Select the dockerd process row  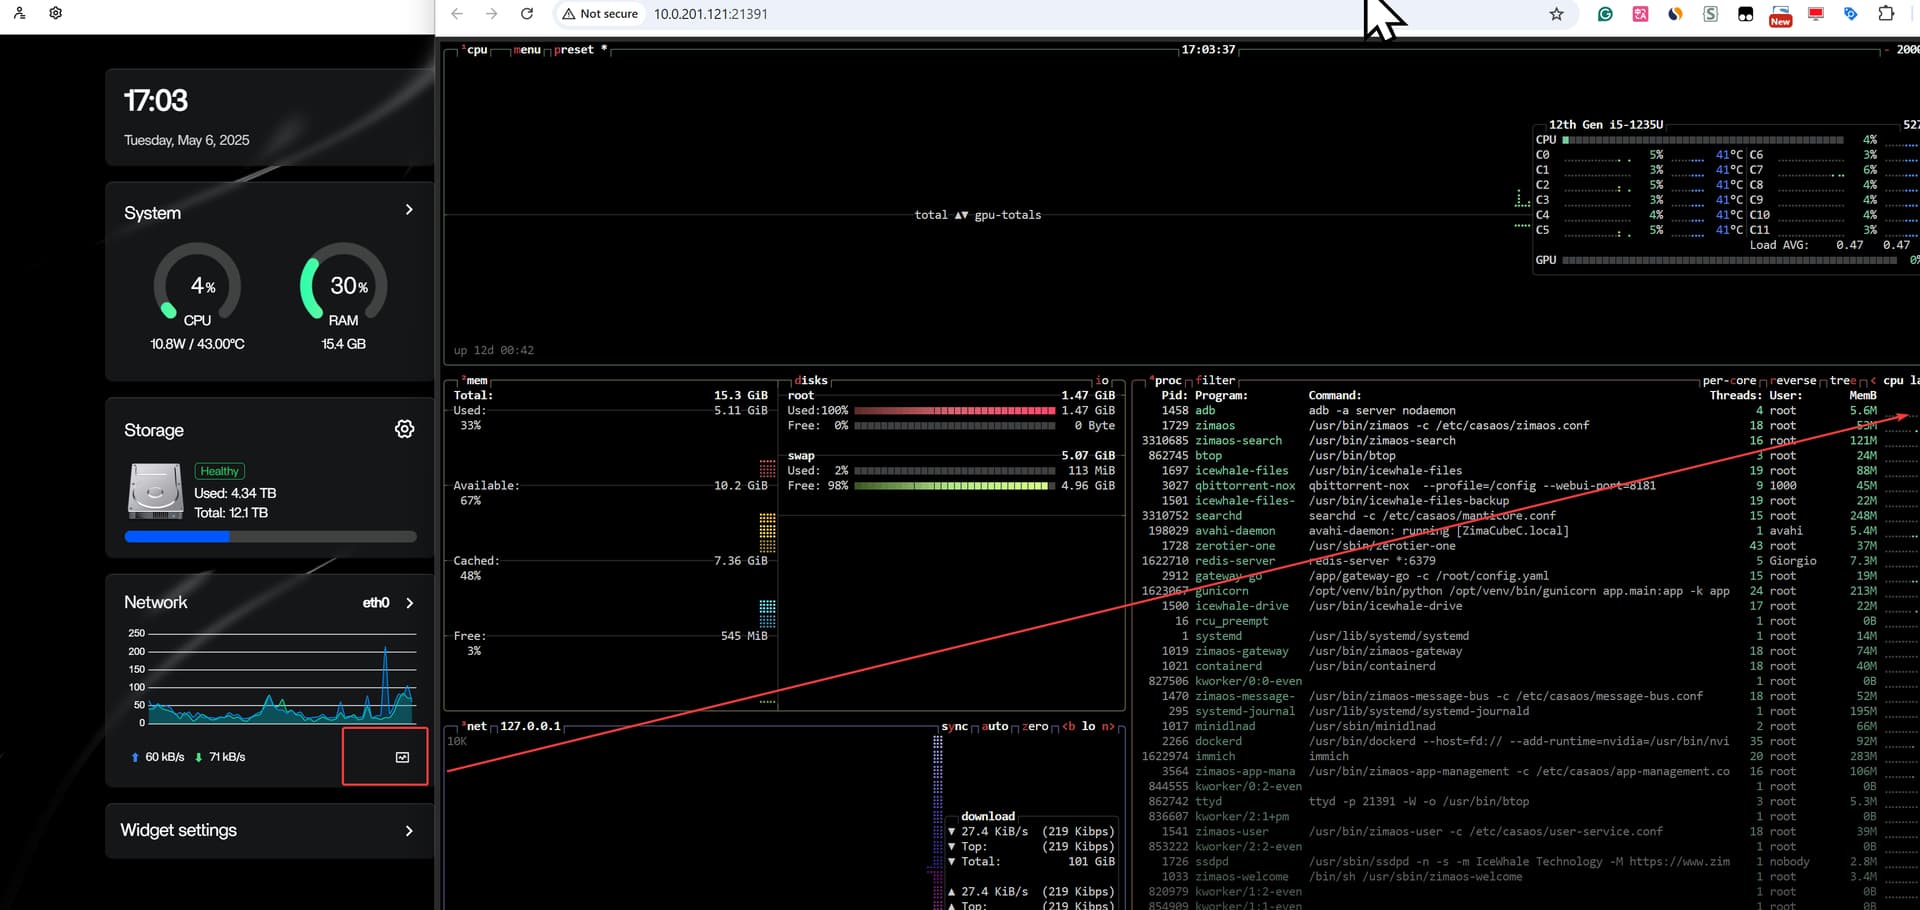click(1509, 741)
